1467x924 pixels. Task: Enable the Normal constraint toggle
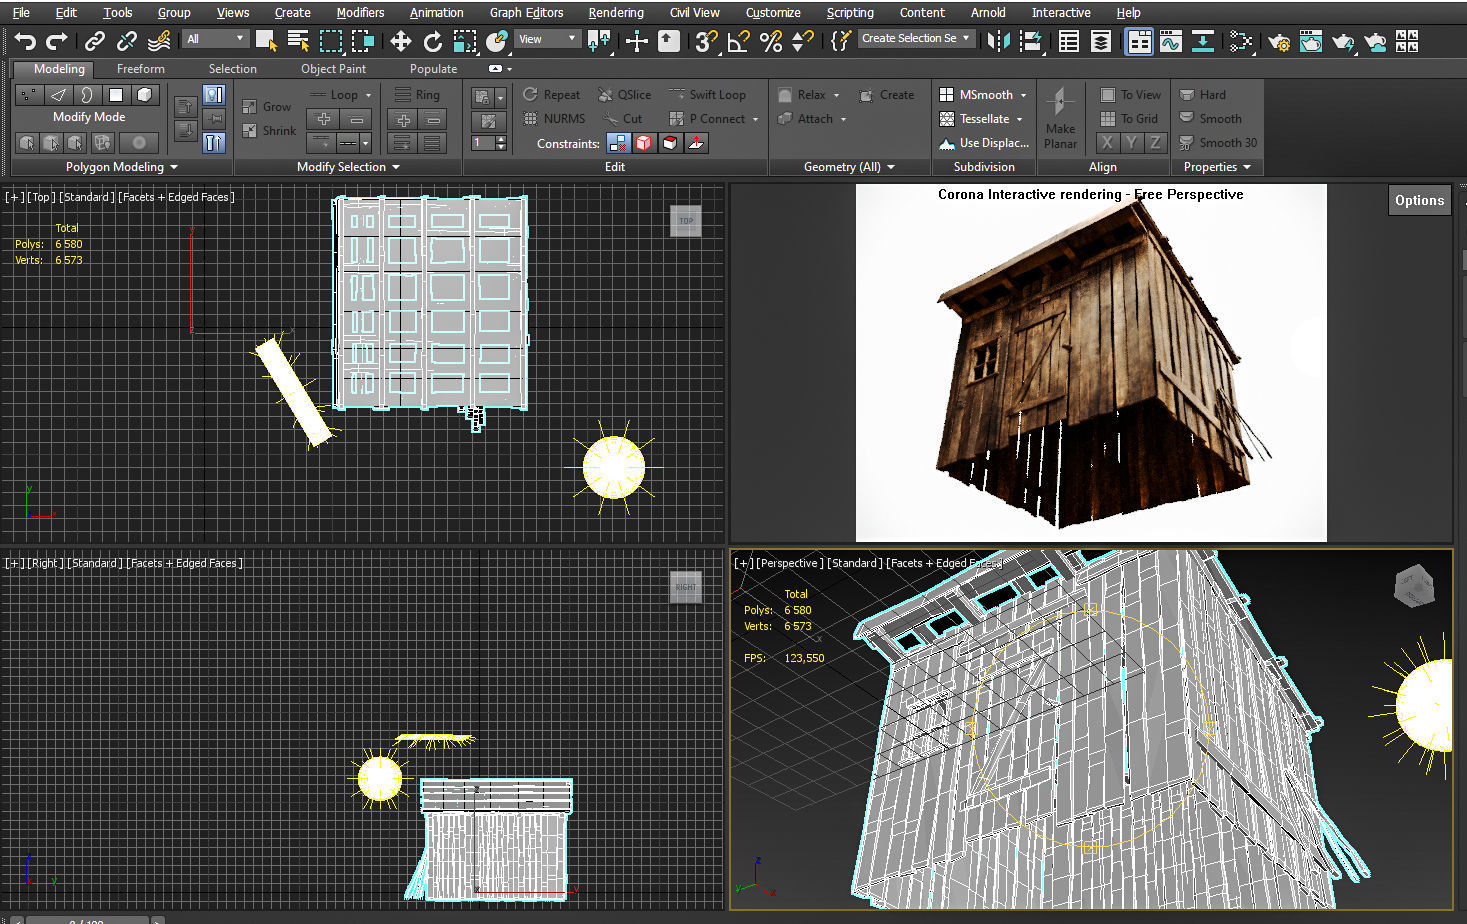(x=696, y=143)
